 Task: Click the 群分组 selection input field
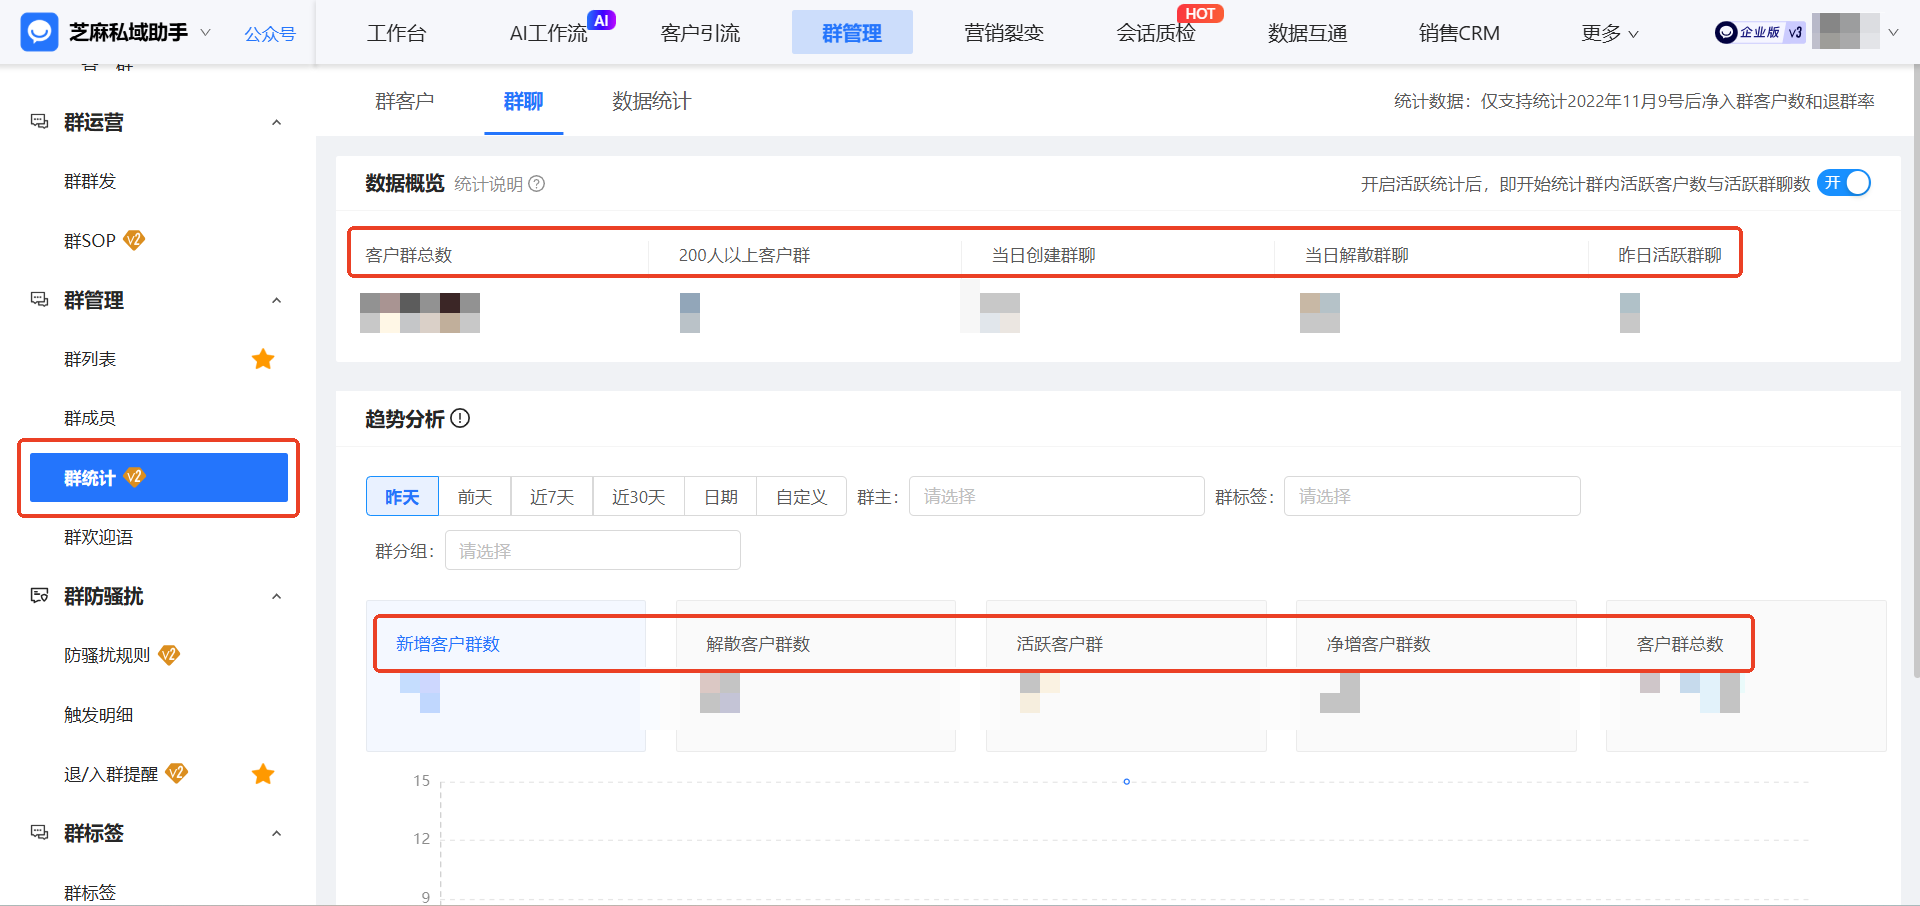coord(592,550)
